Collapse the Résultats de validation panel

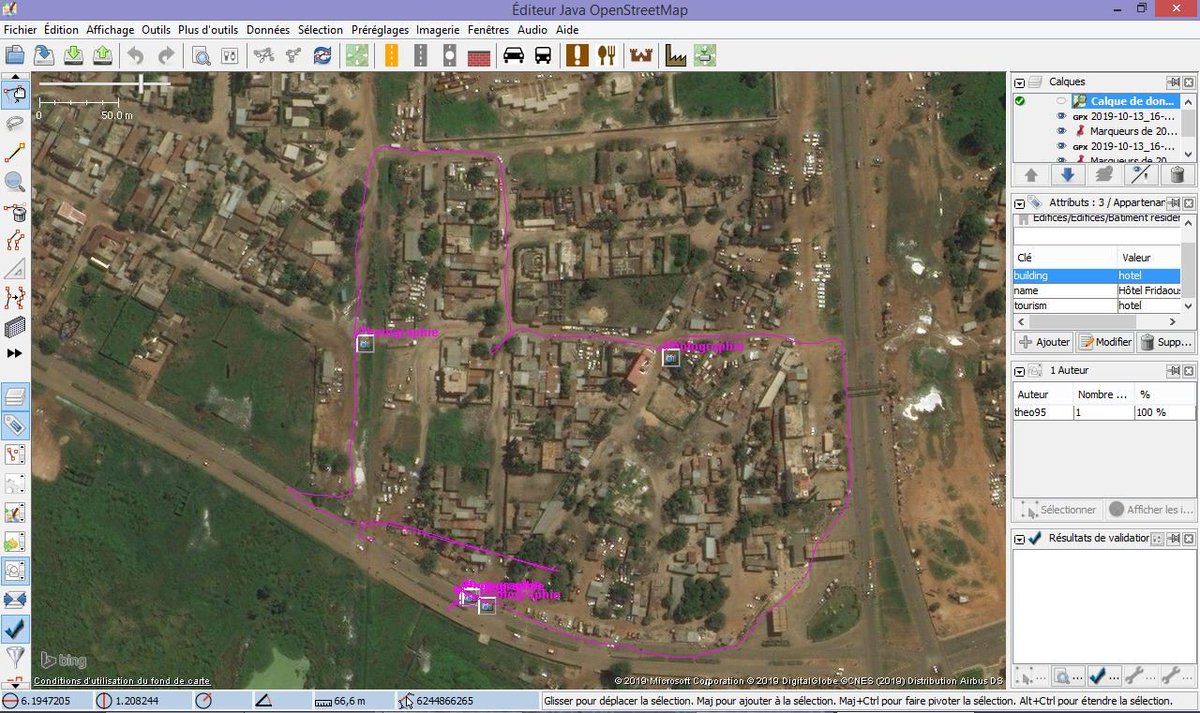pos(1019,539)
